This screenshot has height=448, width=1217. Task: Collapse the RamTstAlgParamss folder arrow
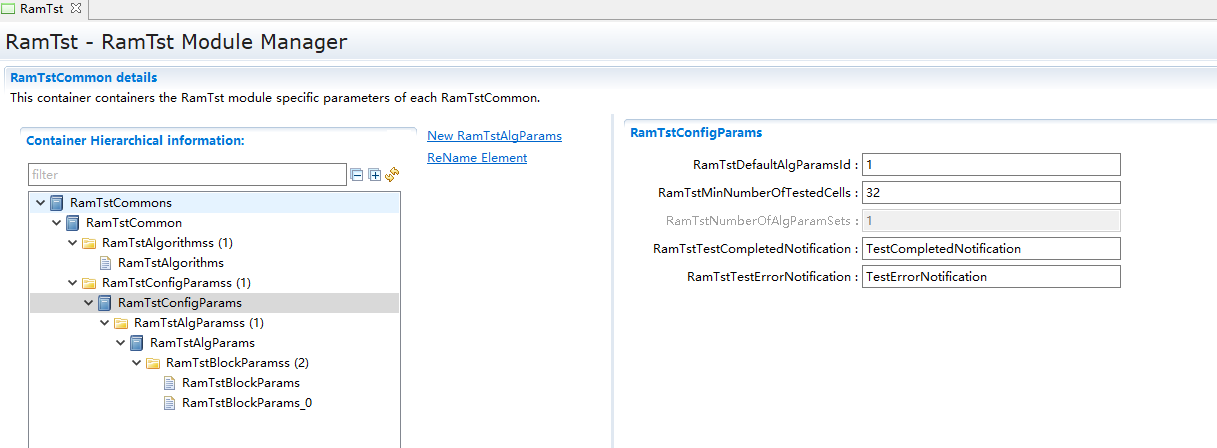pyautogui.click(x=104, y=323)
